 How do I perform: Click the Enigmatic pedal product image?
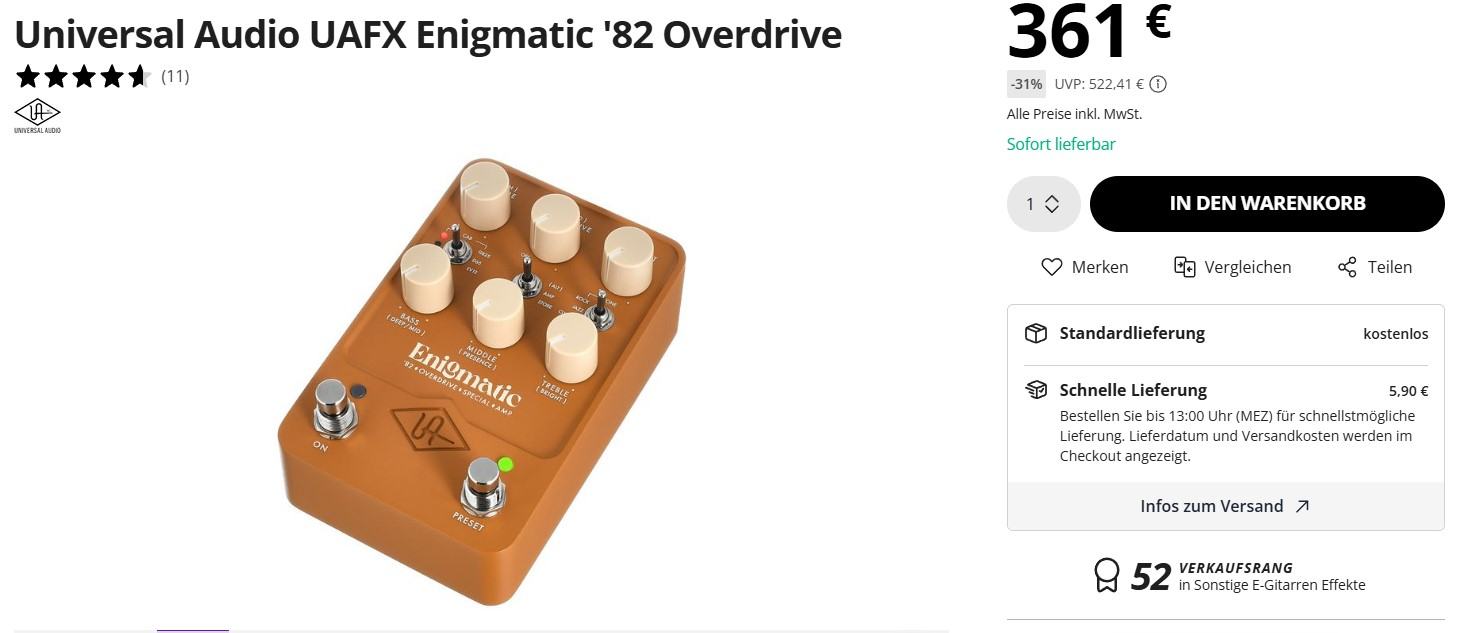[482, 380]
